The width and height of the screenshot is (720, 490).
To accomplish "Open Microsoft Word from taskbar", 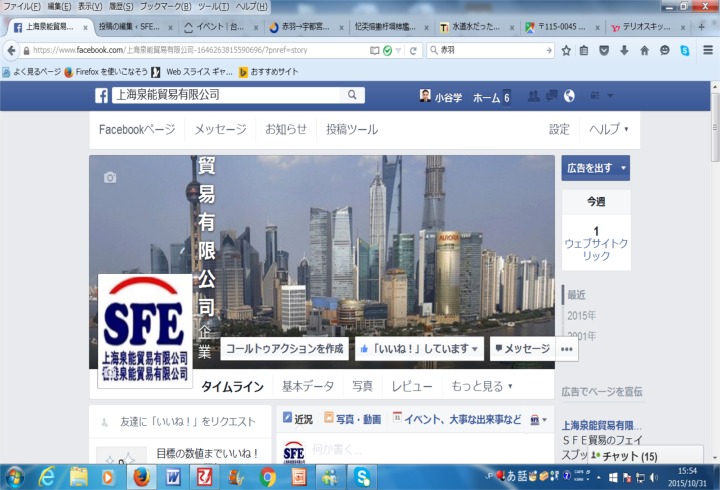I will 173,478.
